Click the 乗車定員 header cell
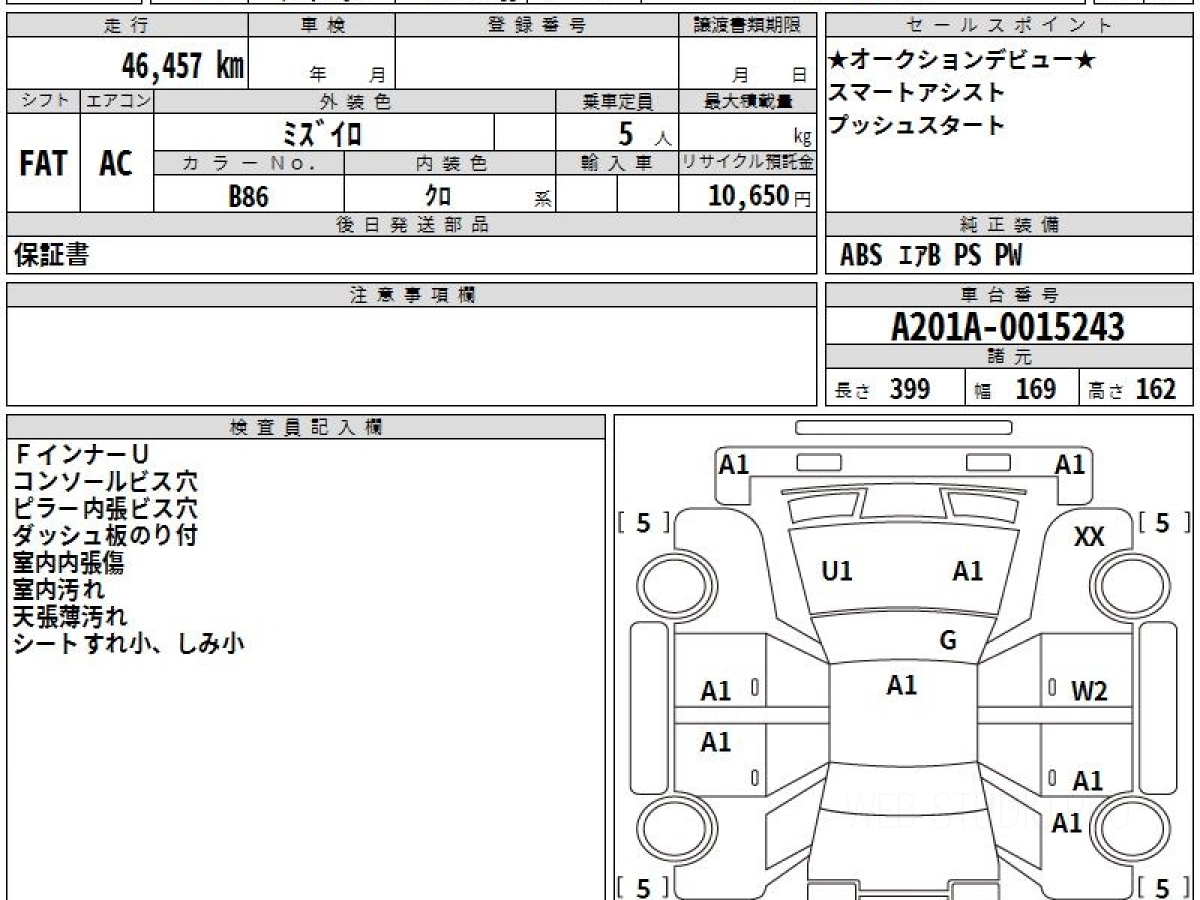1200x900 pixels. coord(617,102)
